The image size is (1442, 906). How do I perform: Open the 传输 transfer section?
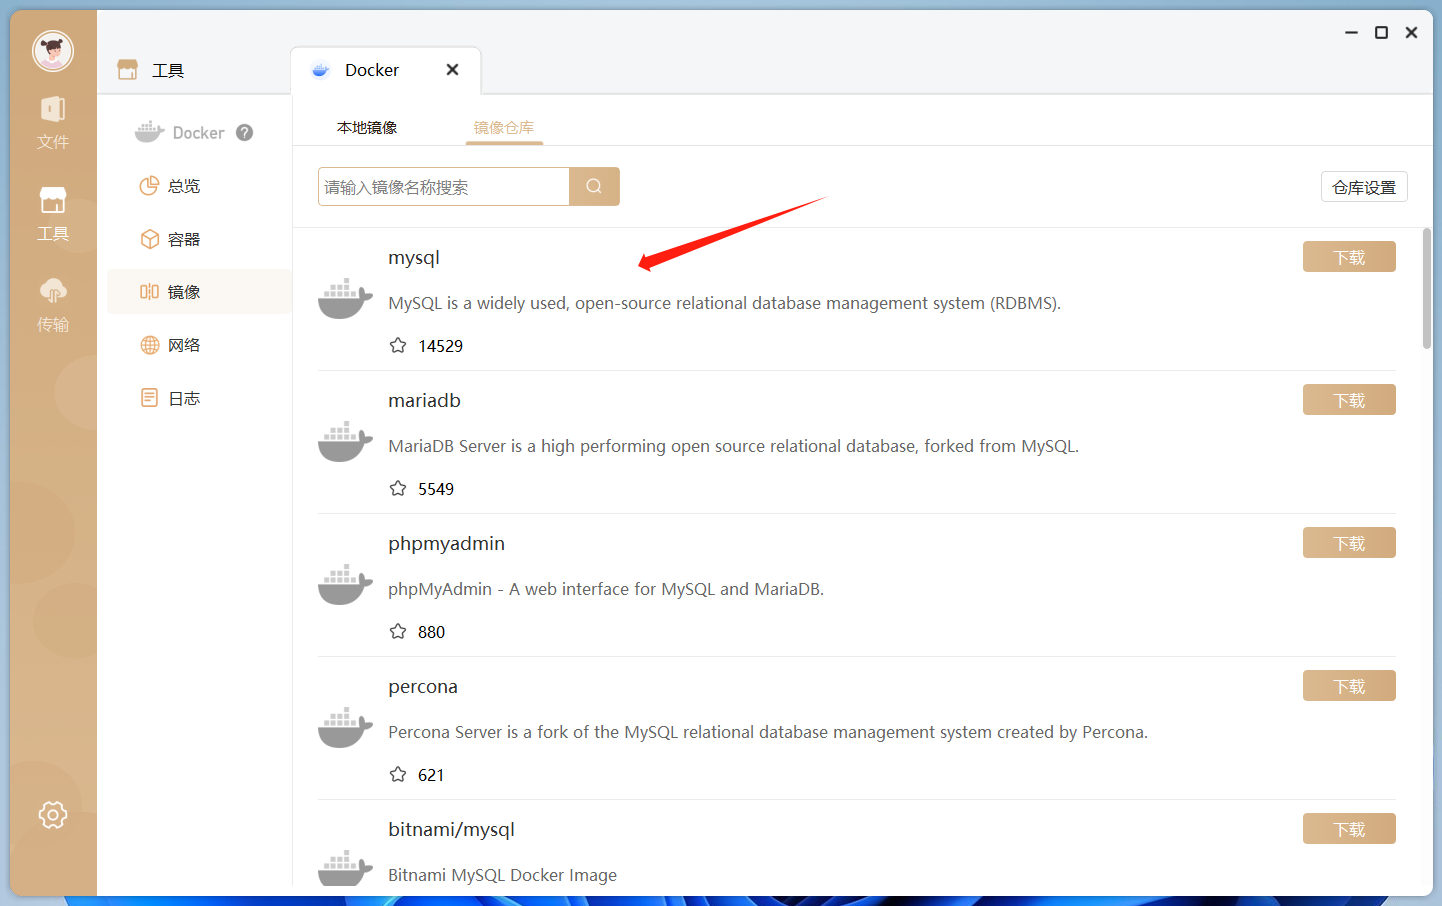pyautogui.click(x=53, y=305)
